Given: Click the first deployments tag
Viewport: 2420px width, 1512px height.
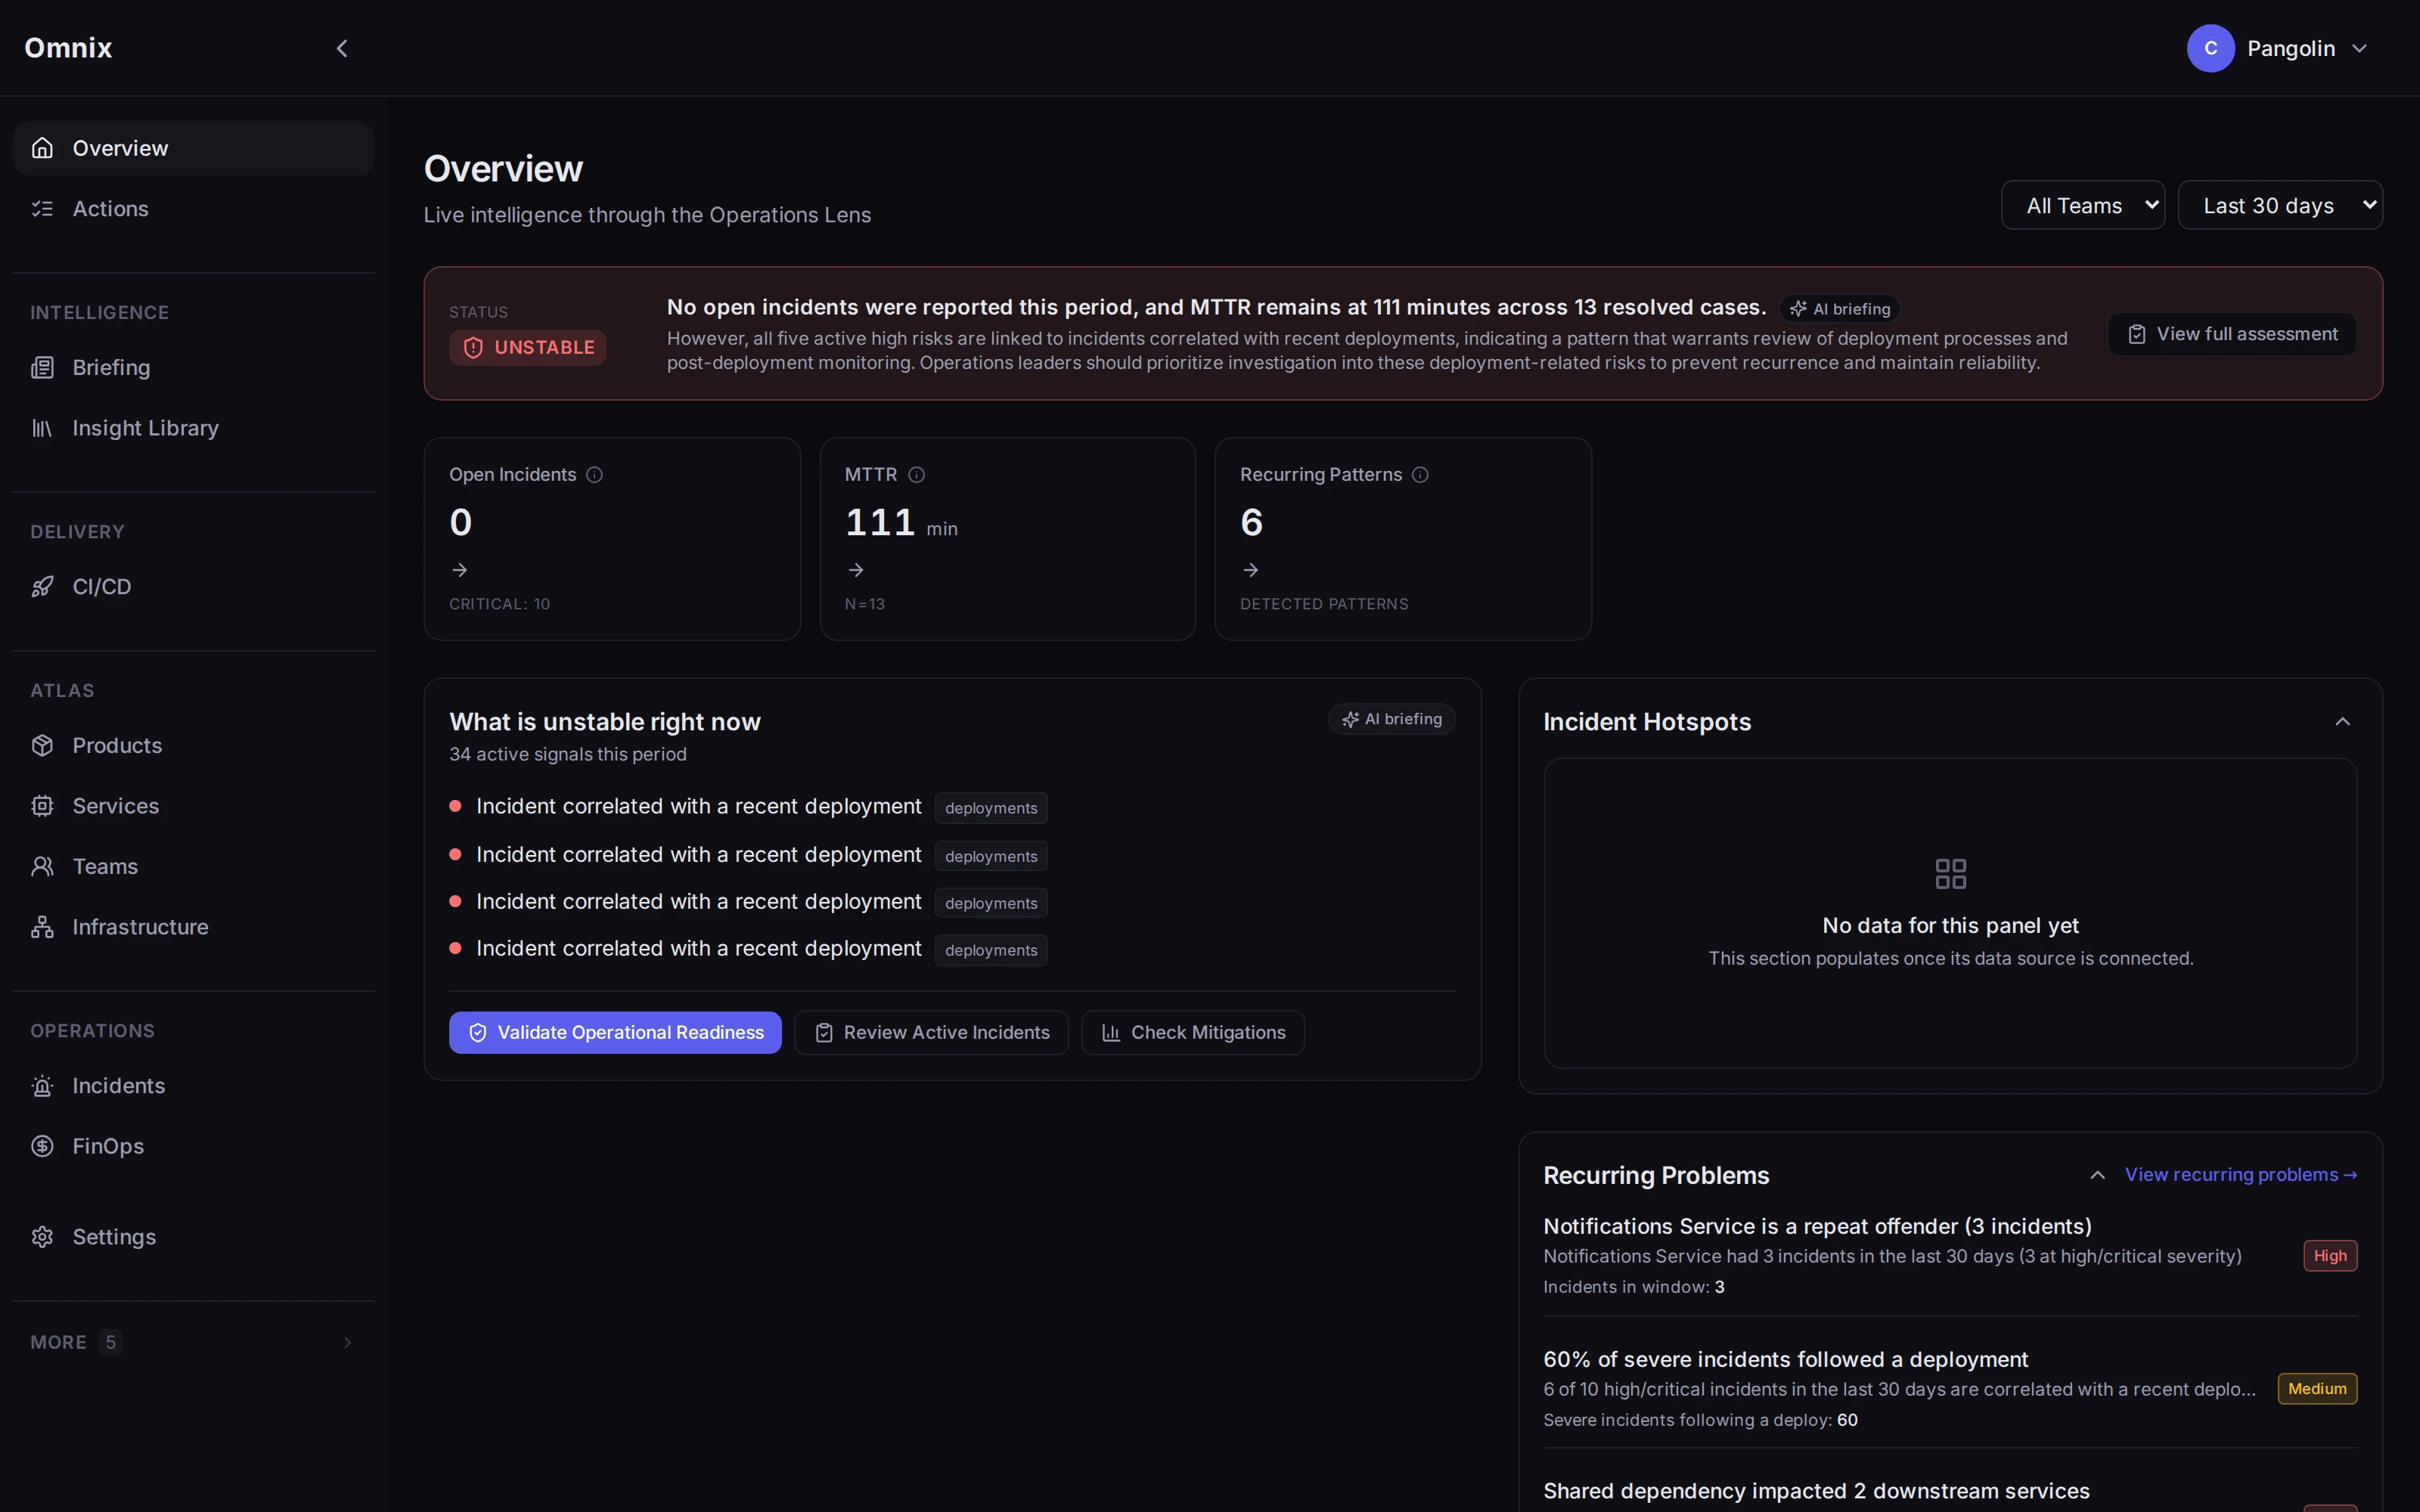Looking at the screenshot, I should click(x=991, y=808).
